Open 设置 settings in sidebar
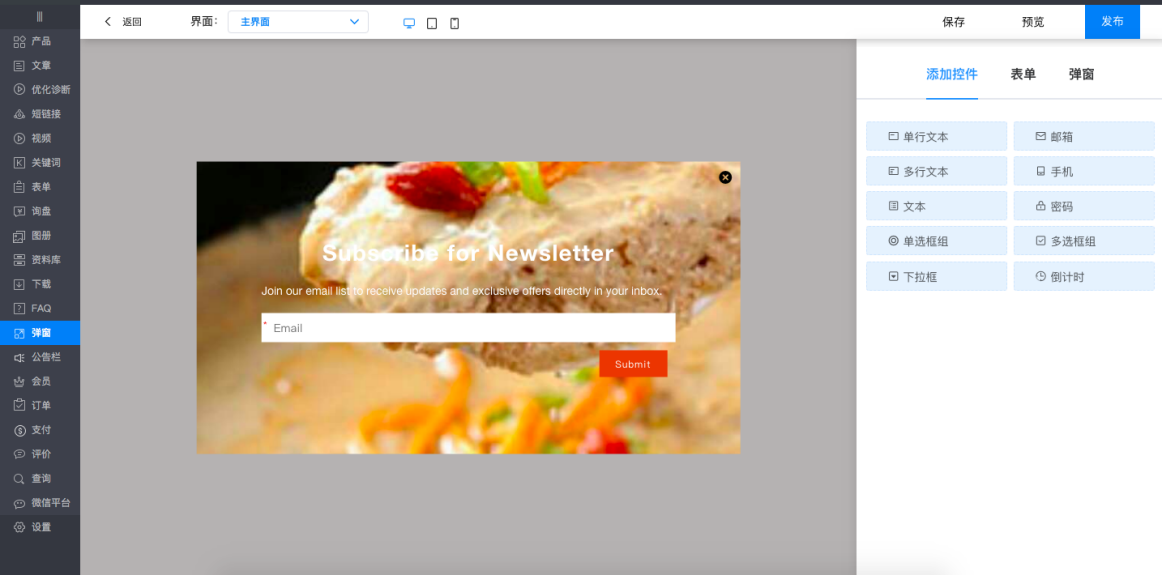This screenshot has width=1162, height=575. click(40, 527)
